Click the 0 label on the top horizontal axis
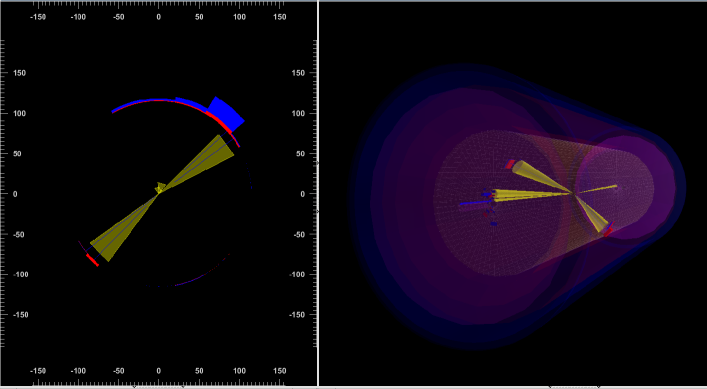Image resolution: width=707 pixels, height=389 pixels. [158, 17]
